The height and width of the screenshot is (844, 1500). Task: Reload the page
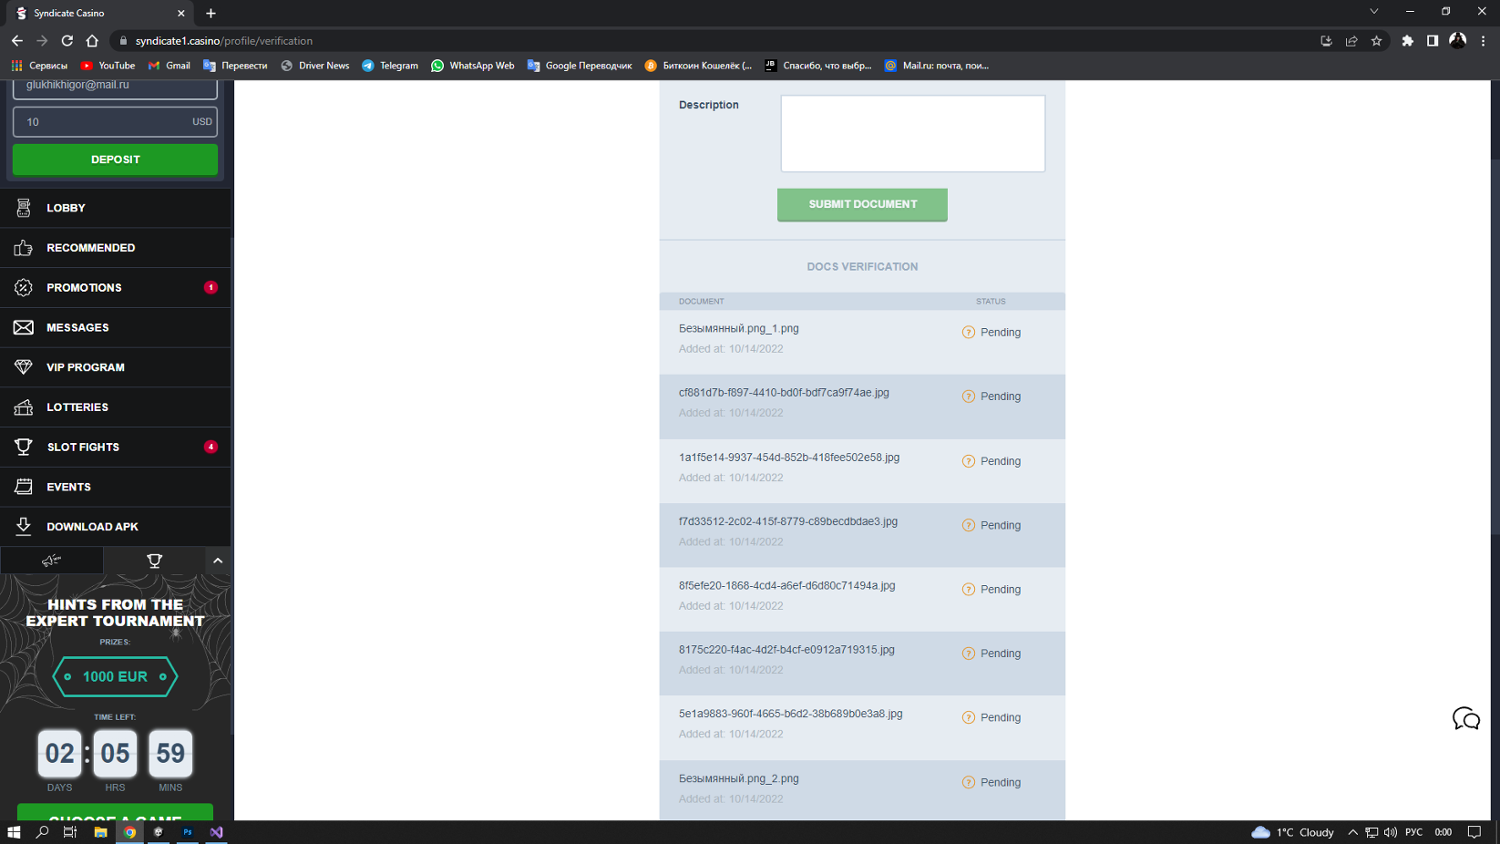click(x=67, y=41)
